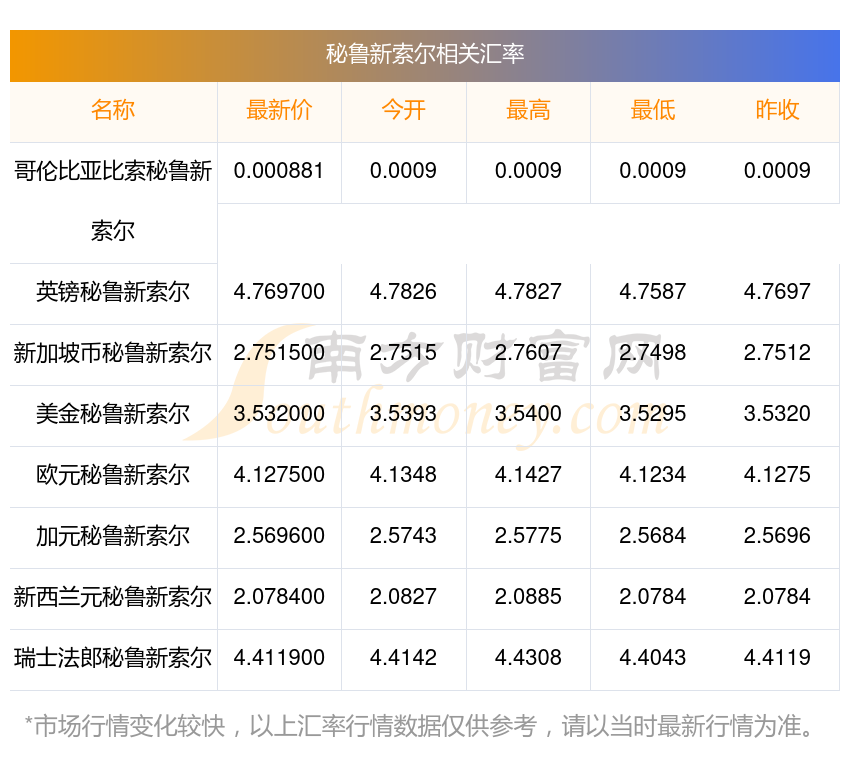The image size is (850, 757).
Task: Click the high price 4.7827
Action: pyautogui.click(x=528, y=292)
